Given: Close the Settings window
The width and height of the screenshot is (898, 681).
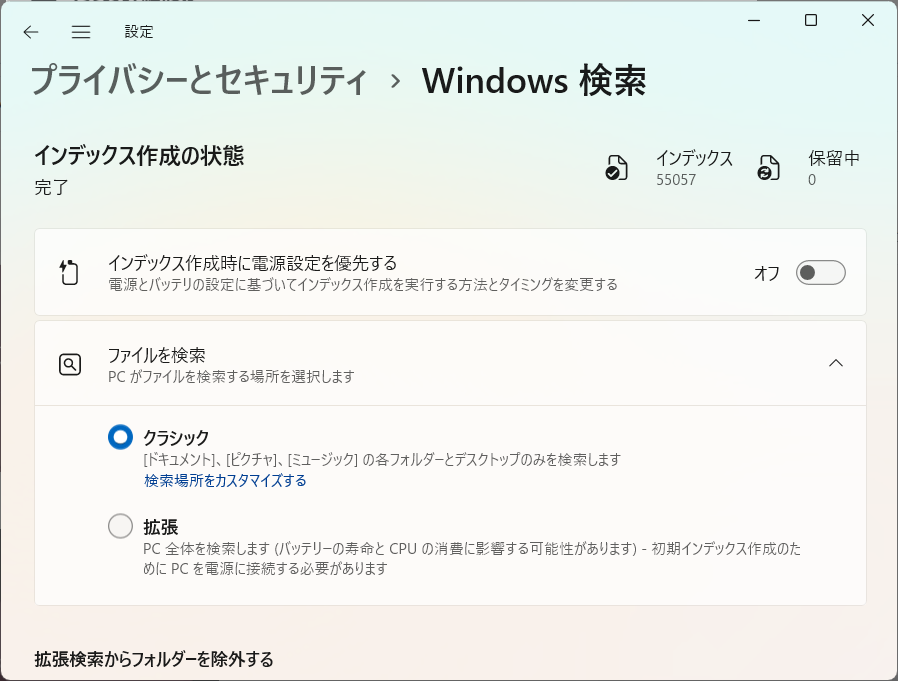Looking at the screenshot, I should (x=868, y=21).
